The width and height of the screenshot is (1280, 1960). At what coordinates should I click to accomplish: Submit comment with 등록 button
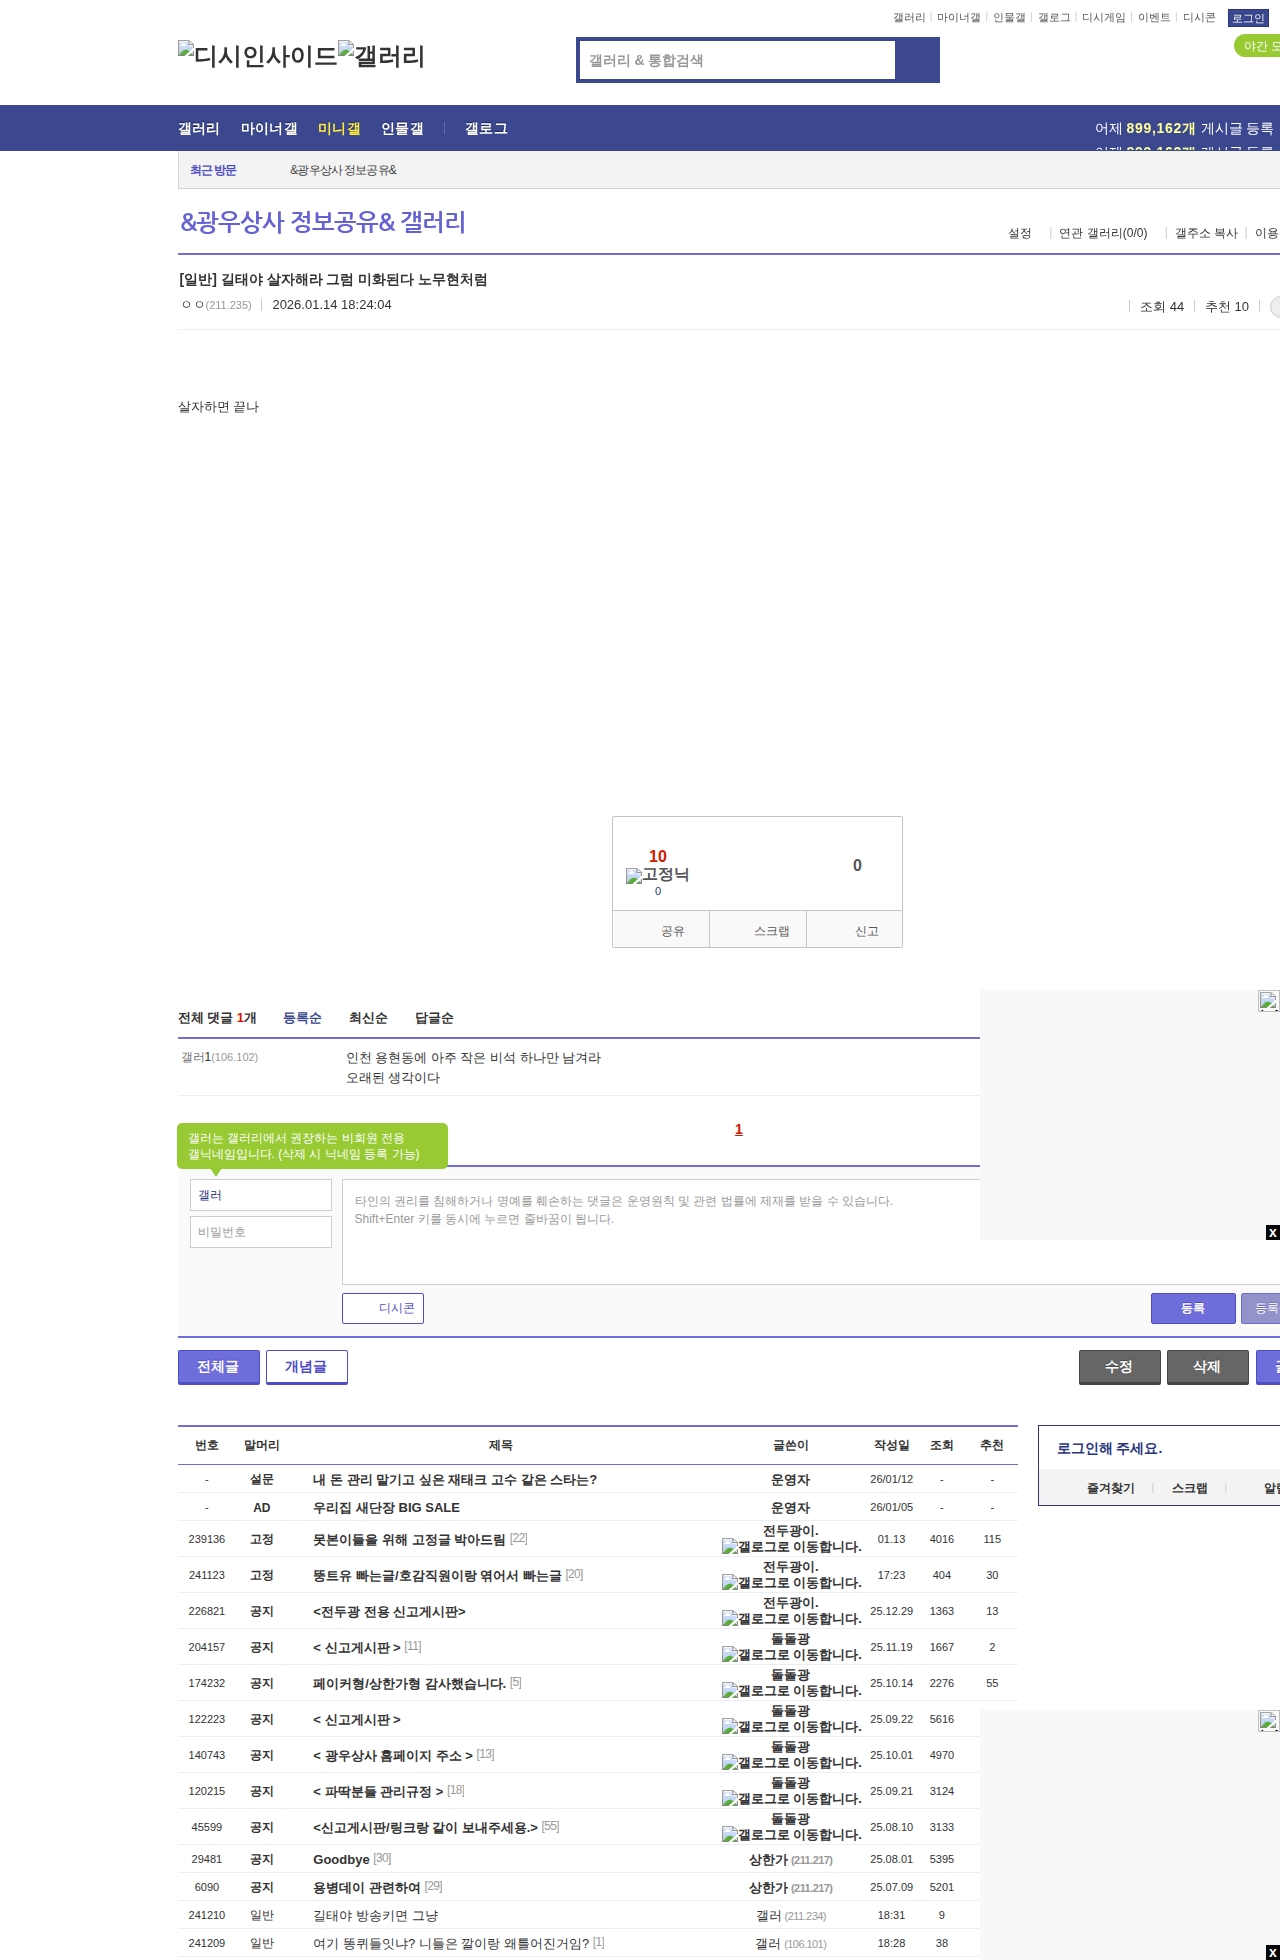[1193, 1308]
